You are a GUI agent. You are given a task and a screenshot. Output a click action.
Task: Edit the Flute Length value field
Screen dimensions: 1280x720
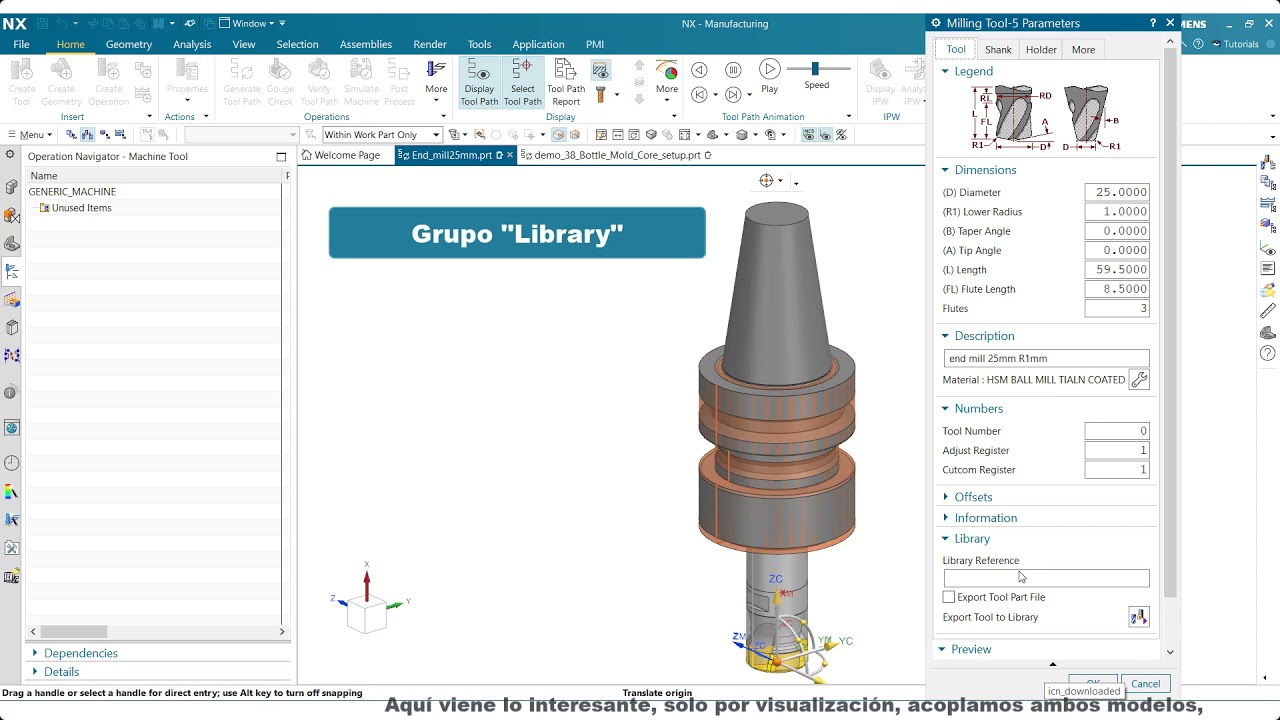point(1117,289)
